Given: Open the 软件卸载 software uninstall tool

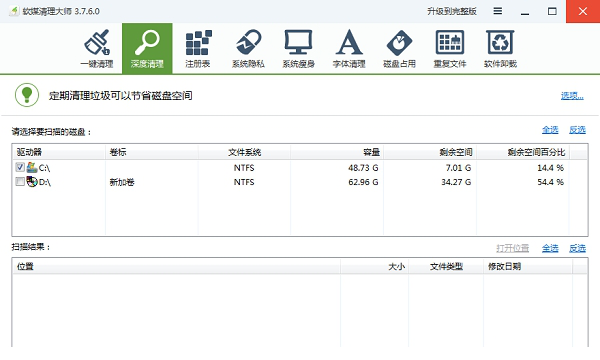Looking at the screenshot, I should pos(501,49).
